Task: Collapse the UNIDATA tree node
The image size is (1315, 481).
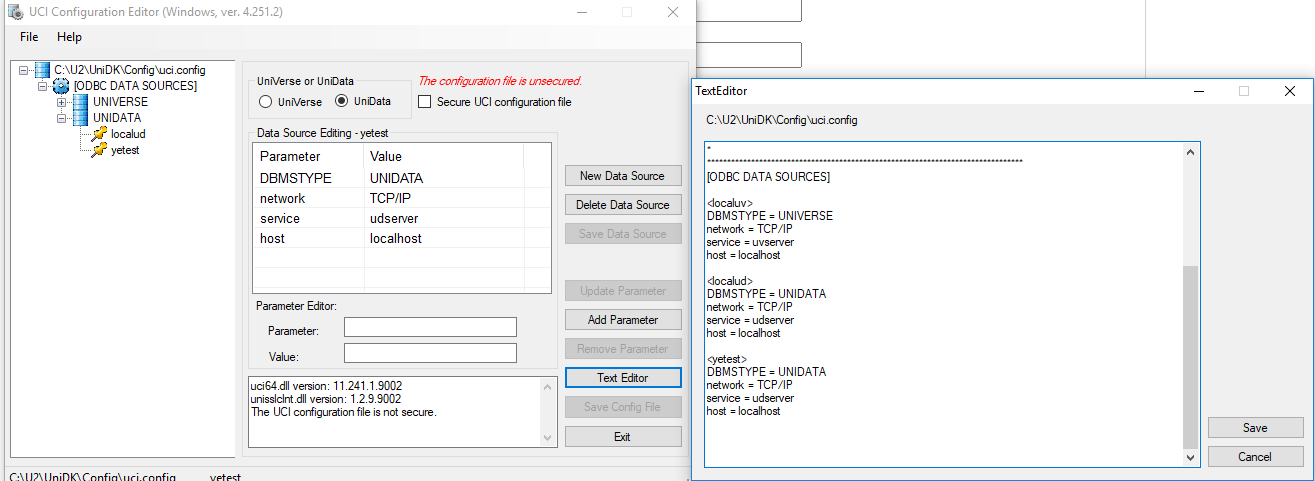Action: pyautogui.click(x=61, y=118)
